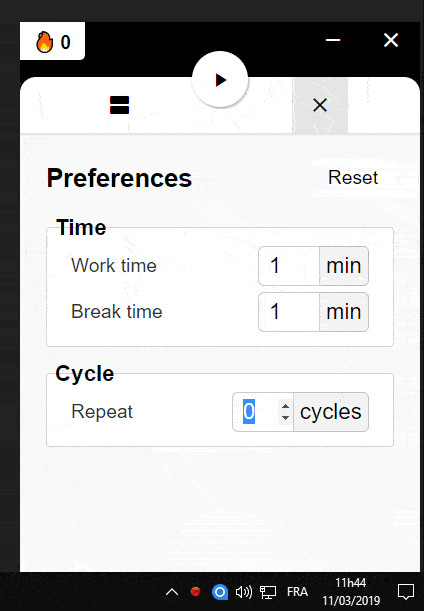Viewport: 424px width, 611px height.
Task: Close the preferences panel with X icon
Action: pos(320,105)
